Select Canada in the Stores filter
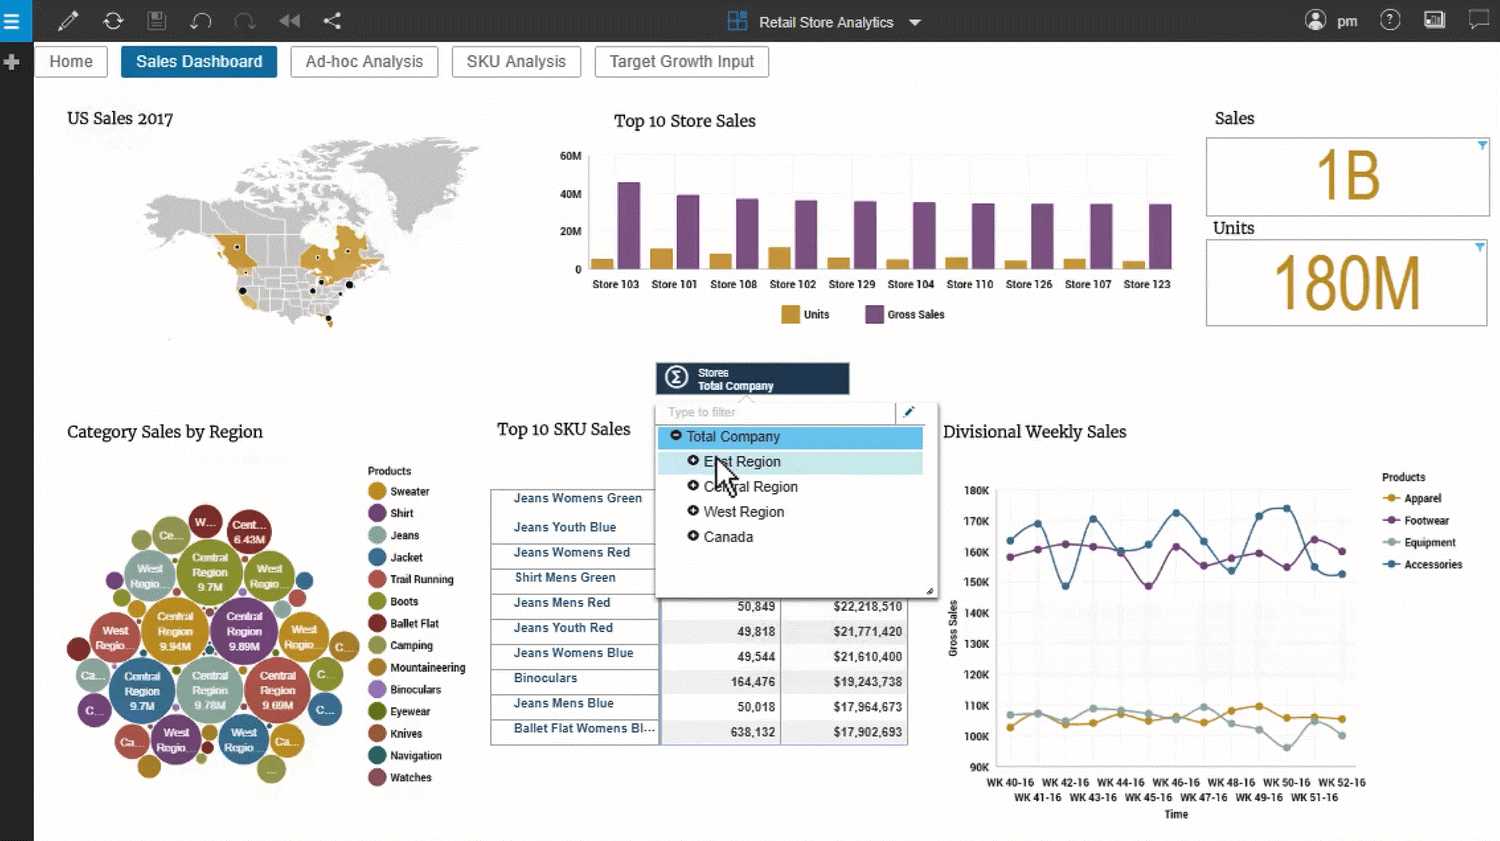The image size is (1500, 841). pyautogui.click(x=729, y=537)
